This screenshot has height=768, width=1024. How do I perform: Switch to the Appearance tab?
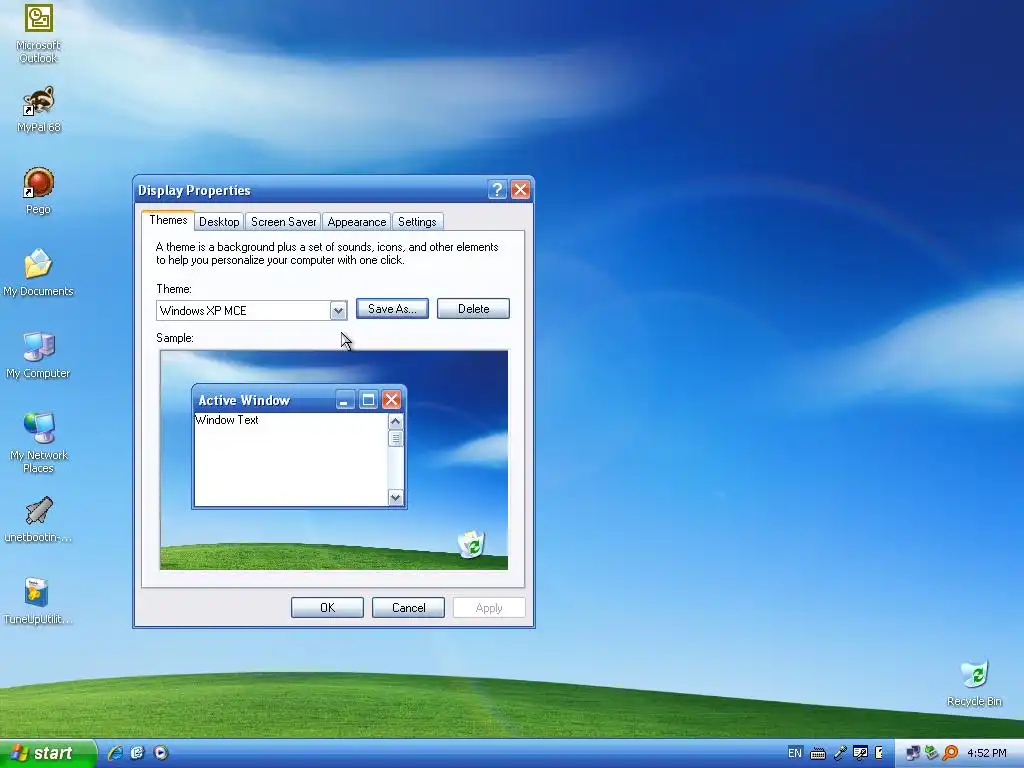pos(357,222)
